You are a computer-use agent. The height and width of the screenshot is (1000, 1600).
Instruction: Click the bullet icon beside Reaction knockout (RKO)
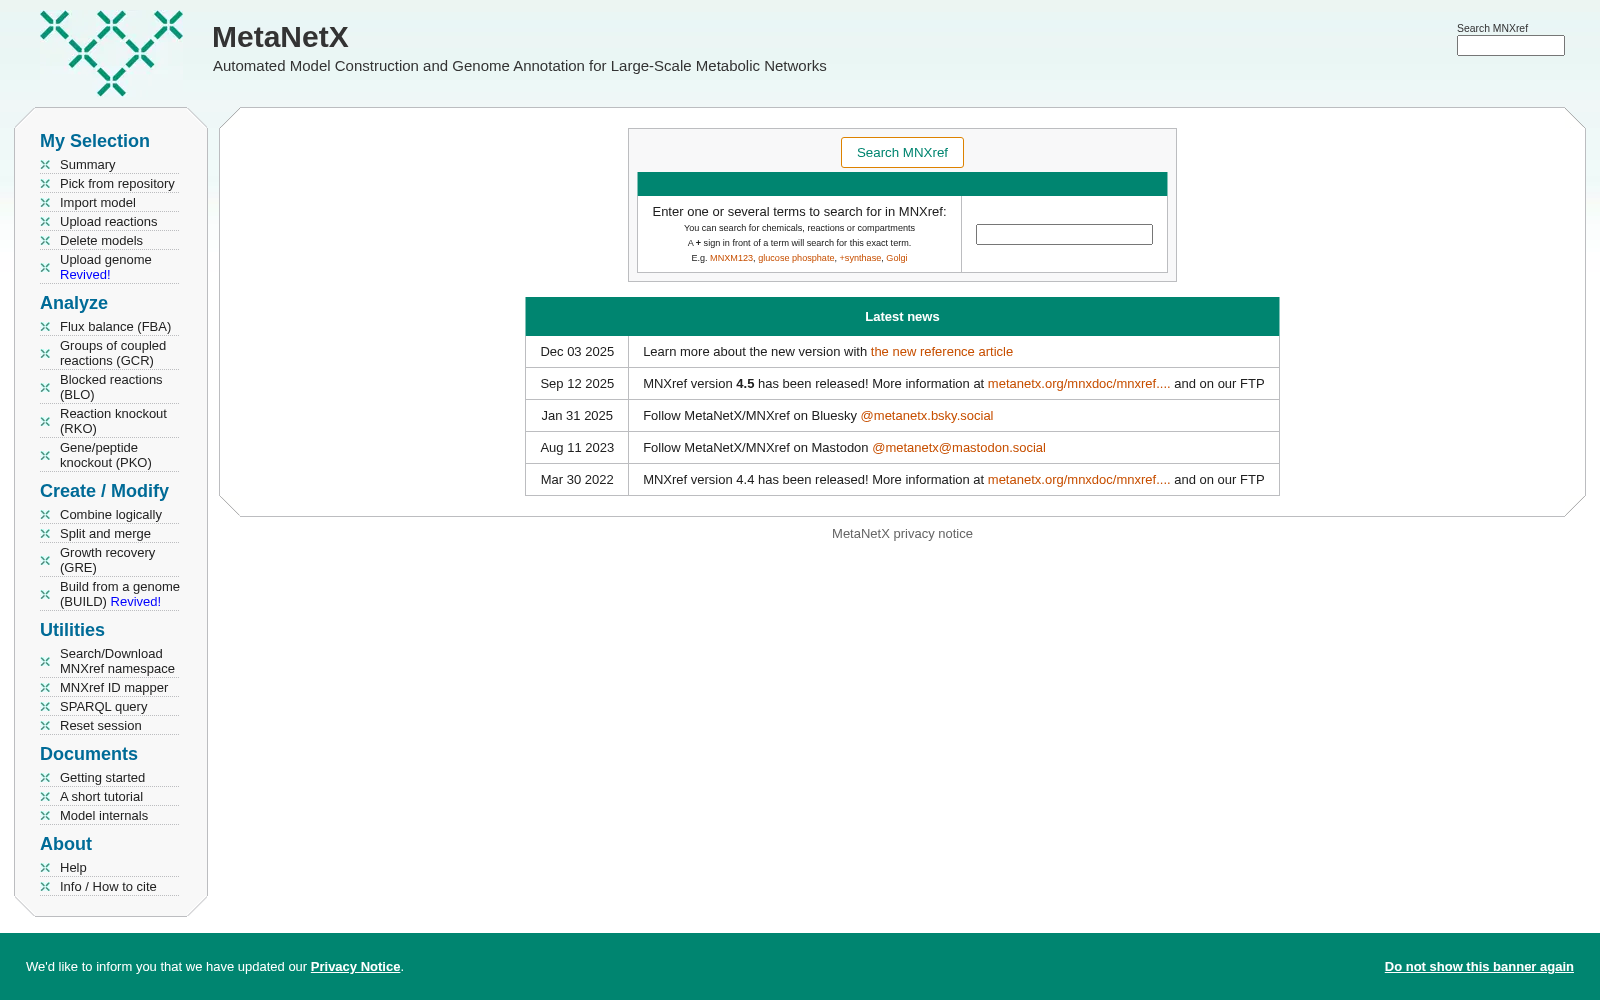point(45,421)
